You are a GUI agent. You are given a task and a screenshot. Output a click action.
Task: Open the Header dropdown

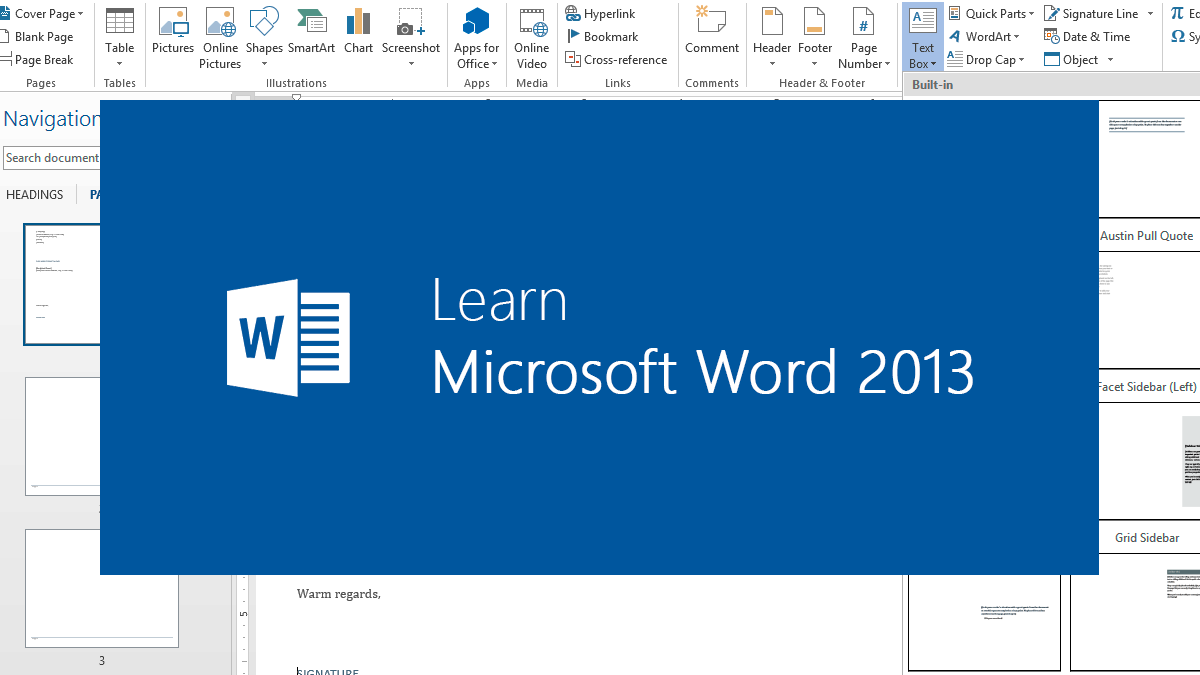click(x=772, y=38)
